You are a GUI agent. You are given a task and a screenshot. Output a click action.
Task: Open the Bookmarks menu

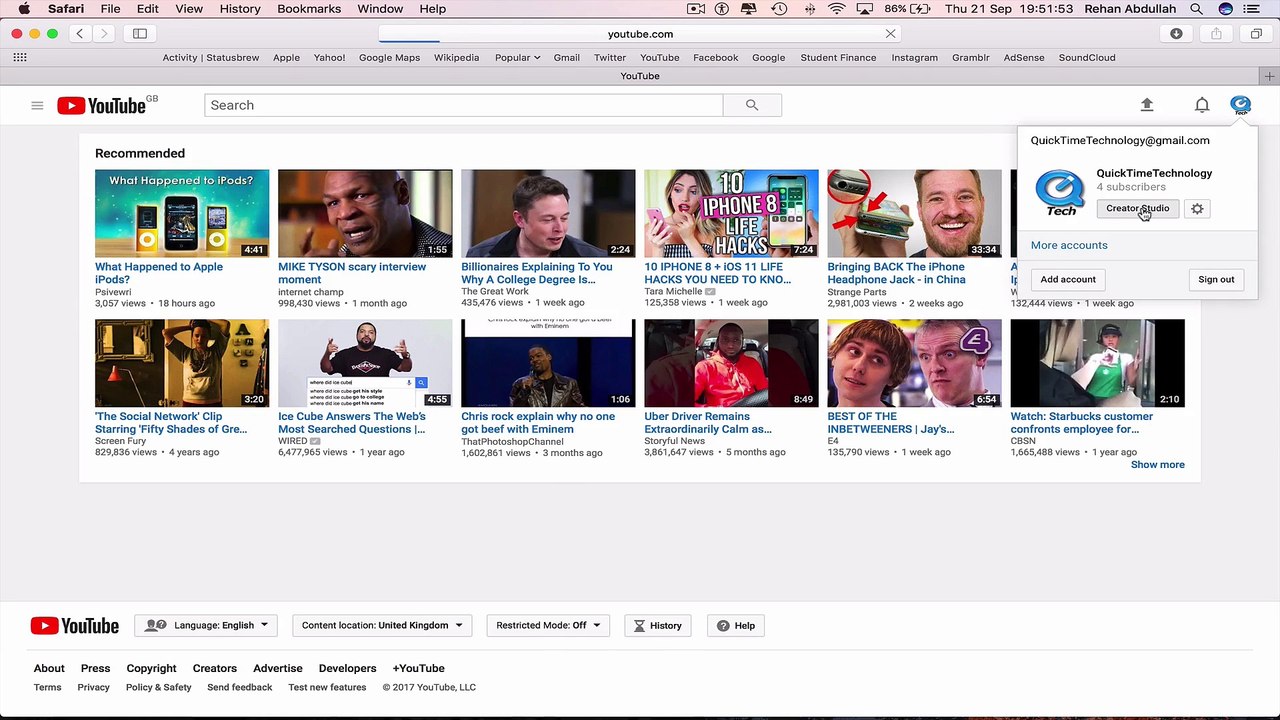(309, 9)
